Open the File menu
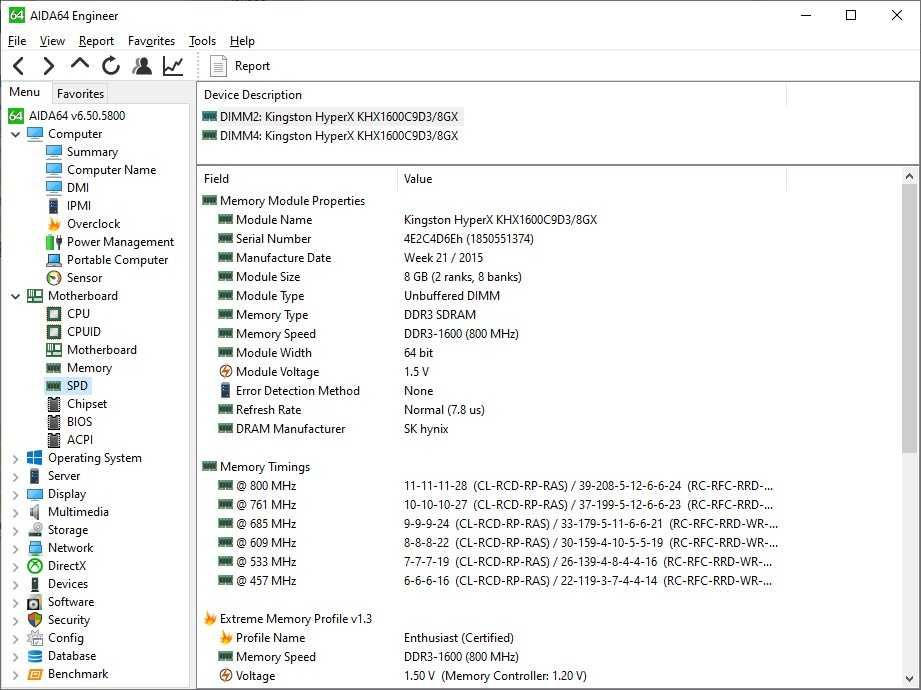 pyautogui.click(x=17, y=41)
